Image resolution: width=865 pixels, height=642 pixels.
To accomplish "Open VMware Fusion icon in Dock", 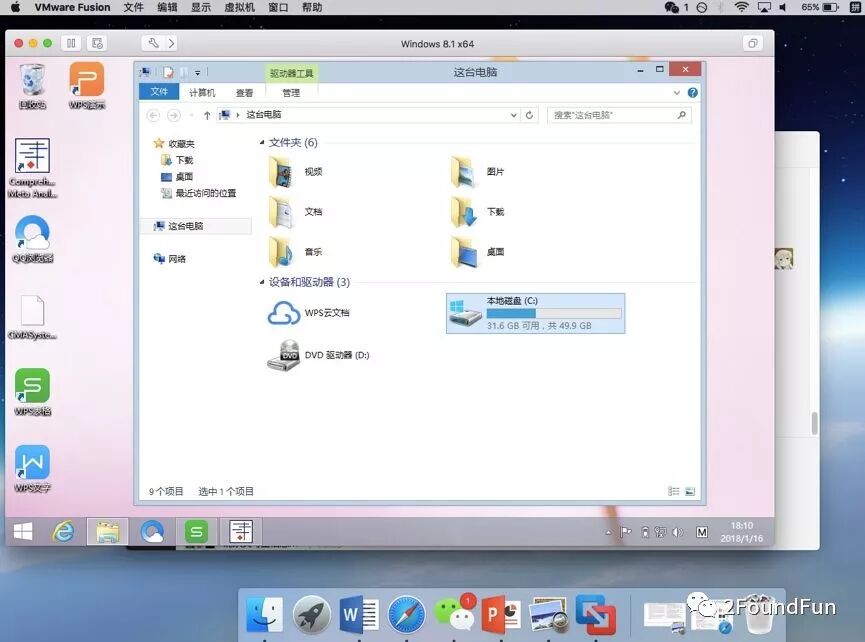I will [x=596, y=614].
